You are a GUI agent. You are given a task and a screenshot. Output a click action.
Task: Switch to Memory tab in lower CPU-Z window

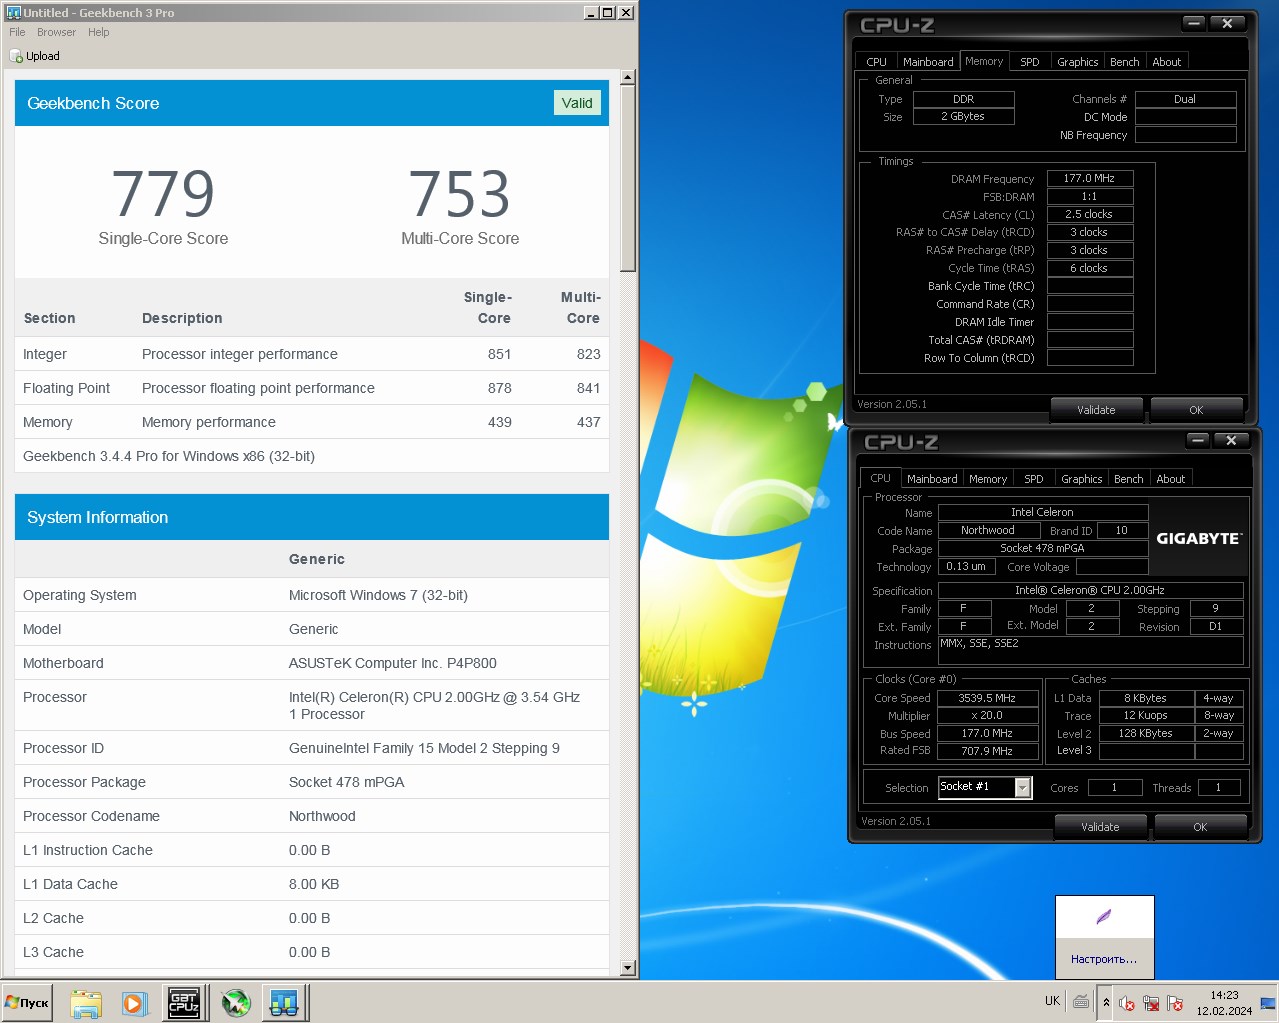pyautogui.click(x=988, y=479)
